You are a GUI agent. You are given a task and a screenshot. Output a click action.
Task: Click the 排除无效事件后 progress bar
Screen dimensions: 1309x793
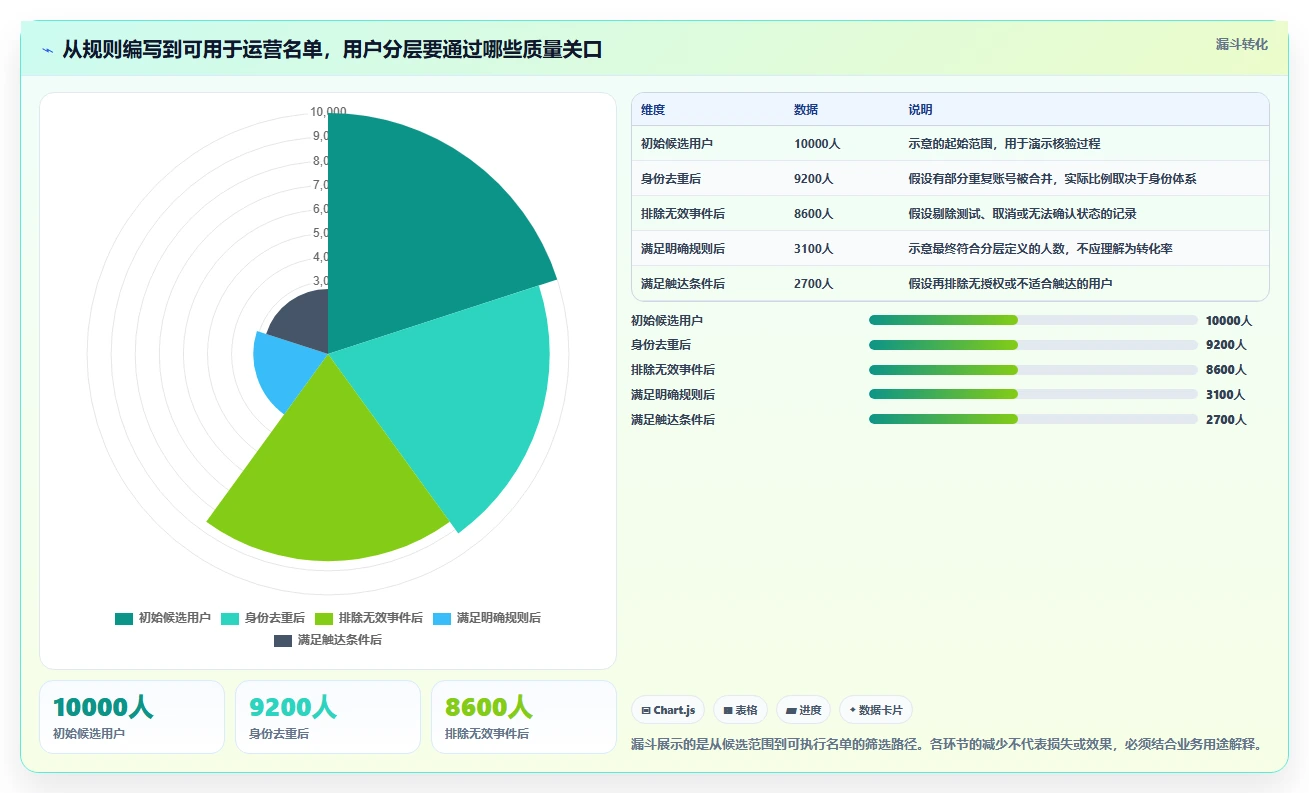pyautogui.click(x=1033, y=369)
